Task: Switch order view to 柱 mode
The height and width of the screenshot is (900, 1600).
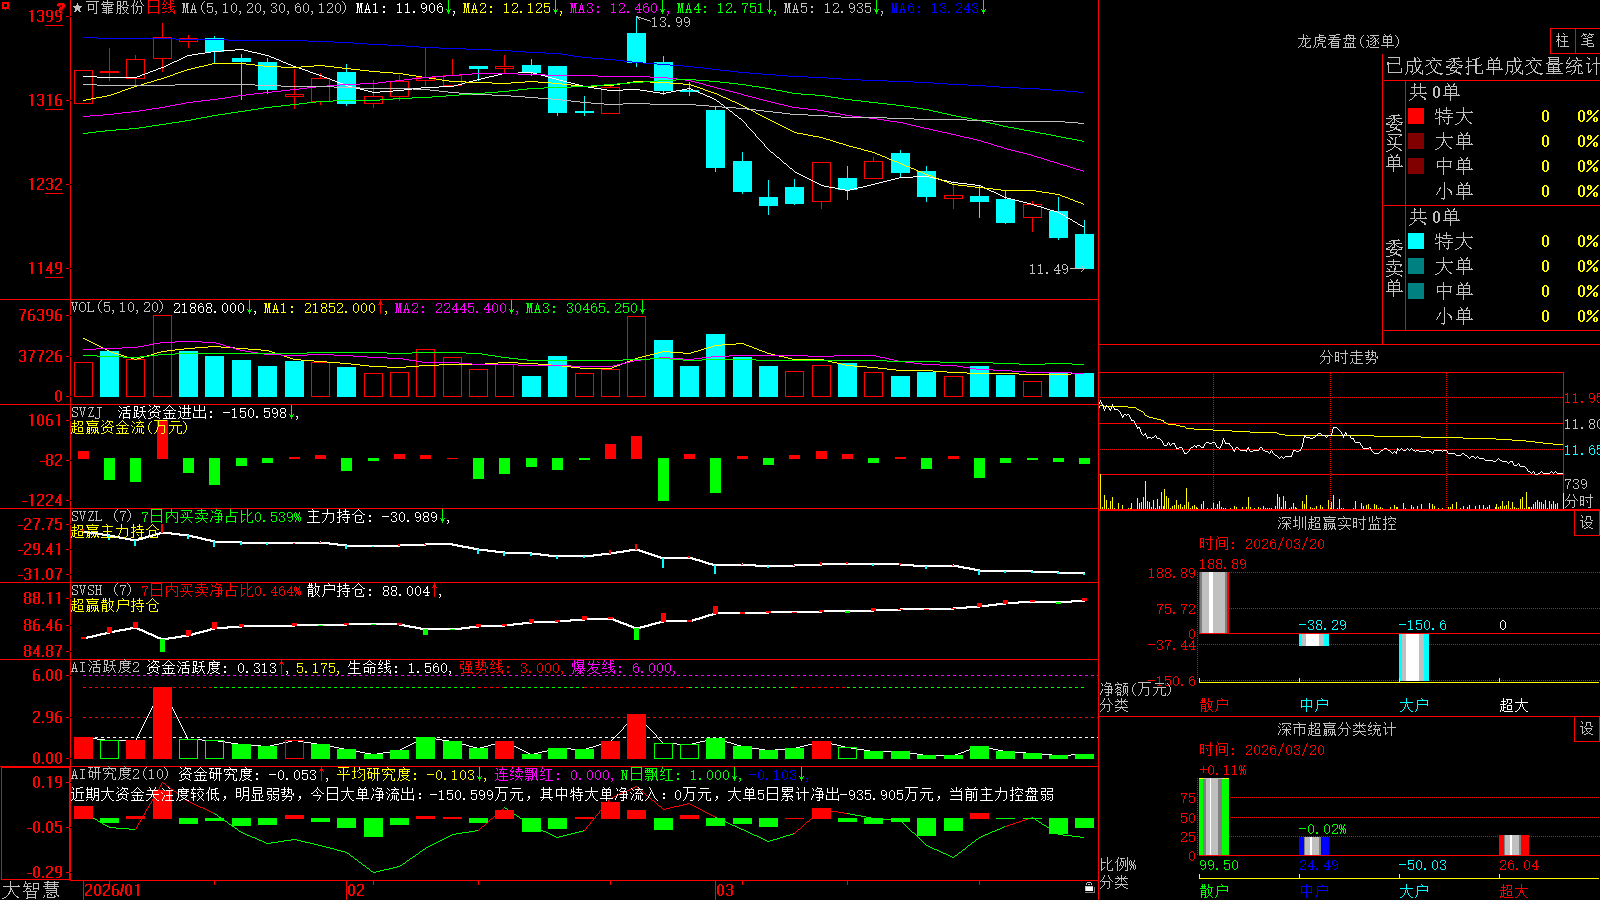Action: point(1562,40)
